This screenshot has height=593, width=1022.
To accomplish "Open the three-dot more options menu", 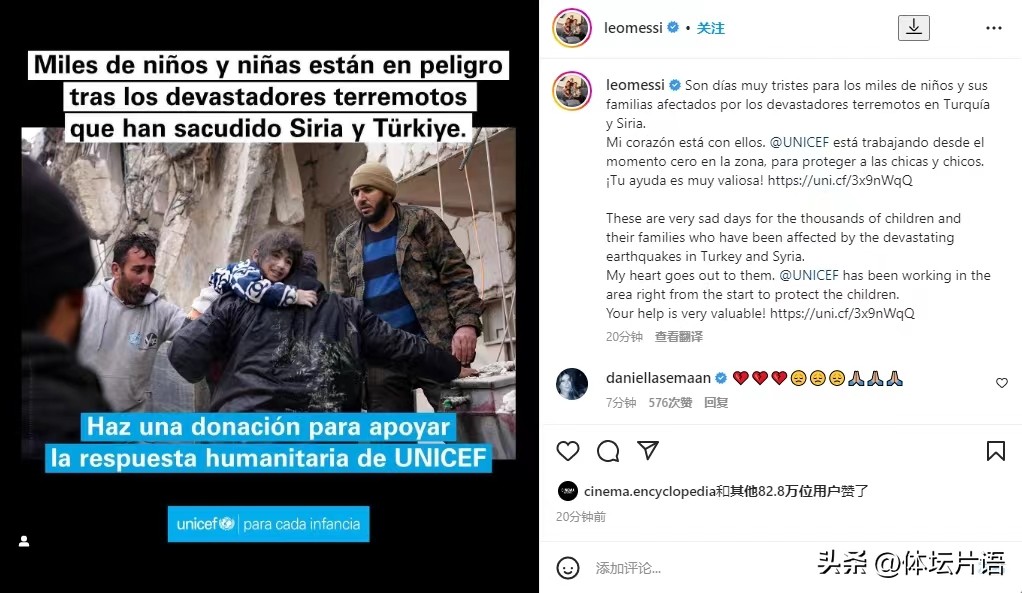I will click(x=994, y=28).
